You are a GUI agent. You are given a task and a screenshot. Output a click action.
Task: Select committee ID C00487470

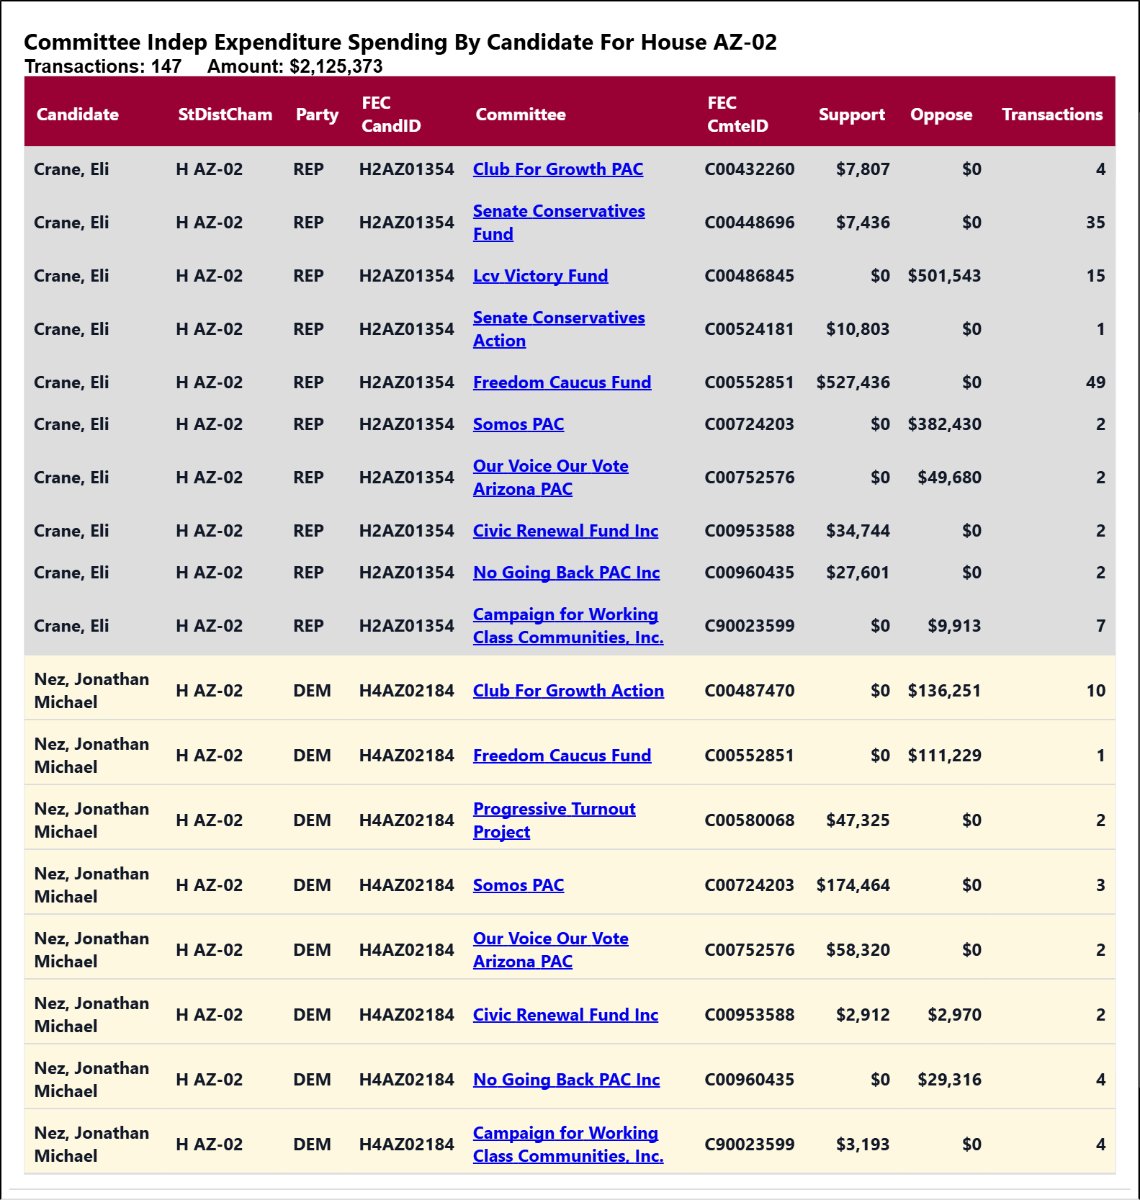pos(750,690)
